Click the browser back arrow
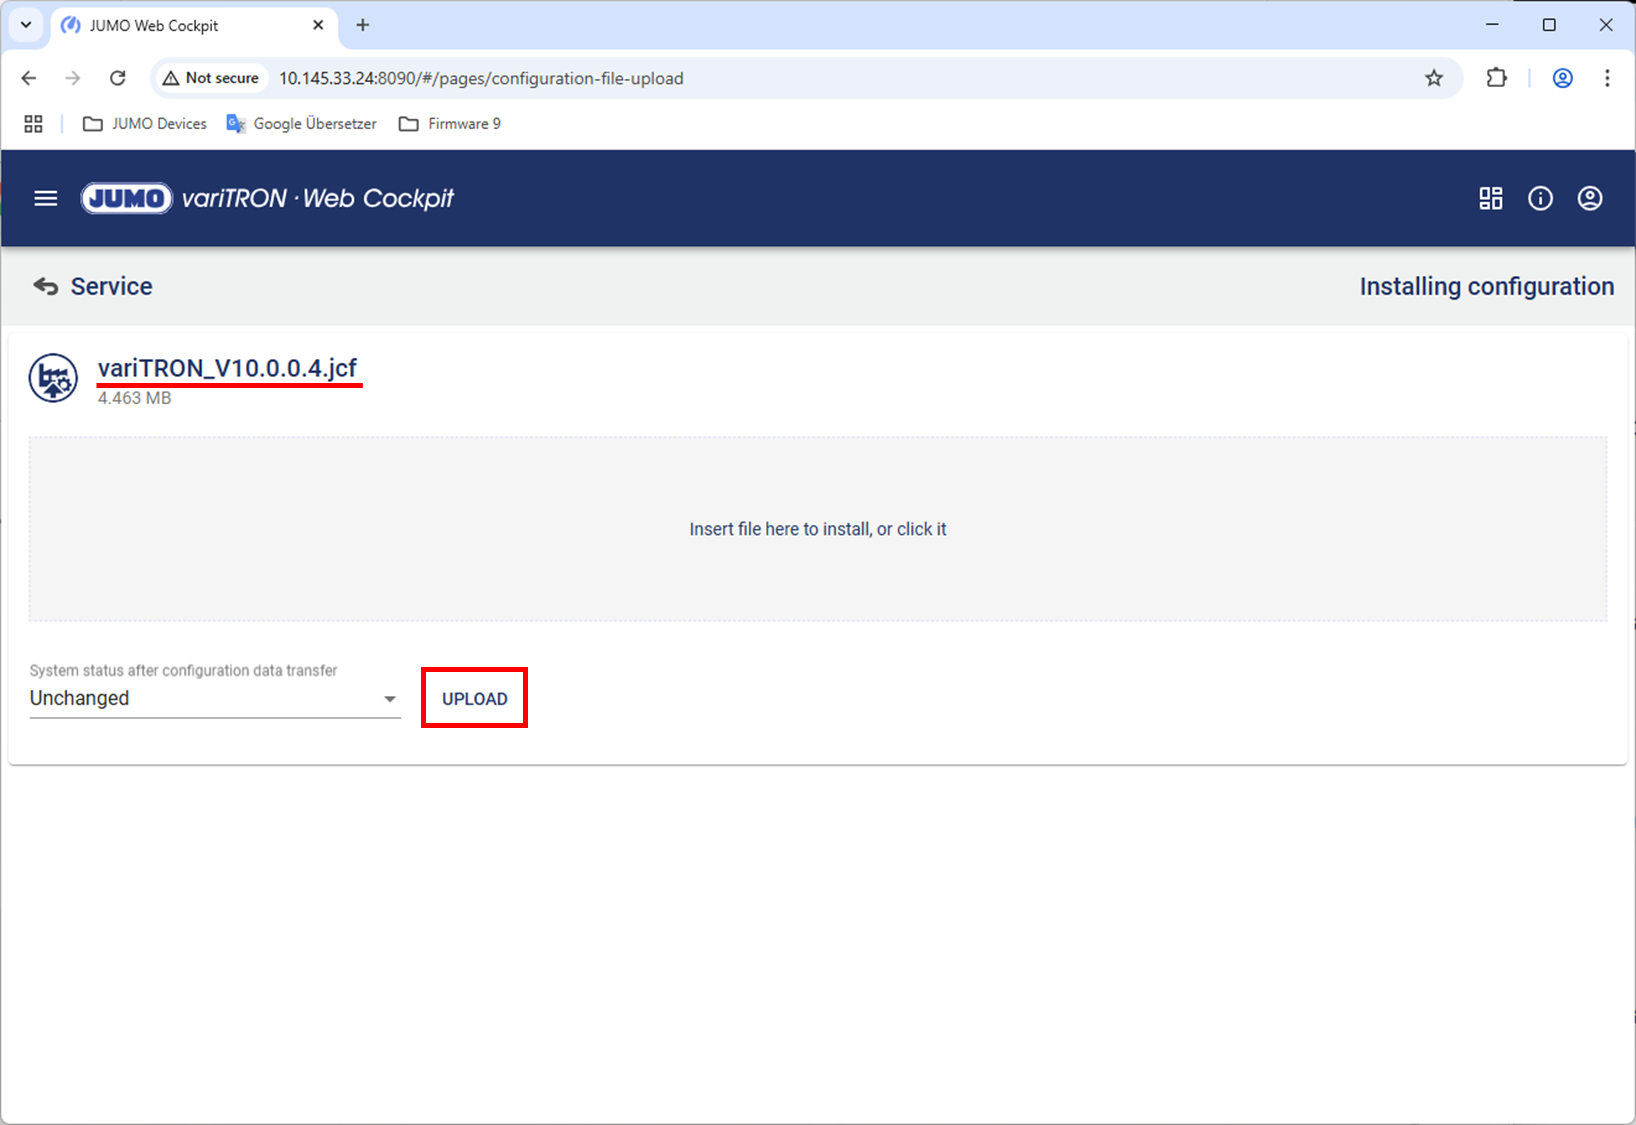Screen dimensions: 1636x1125 coord(29,78)
